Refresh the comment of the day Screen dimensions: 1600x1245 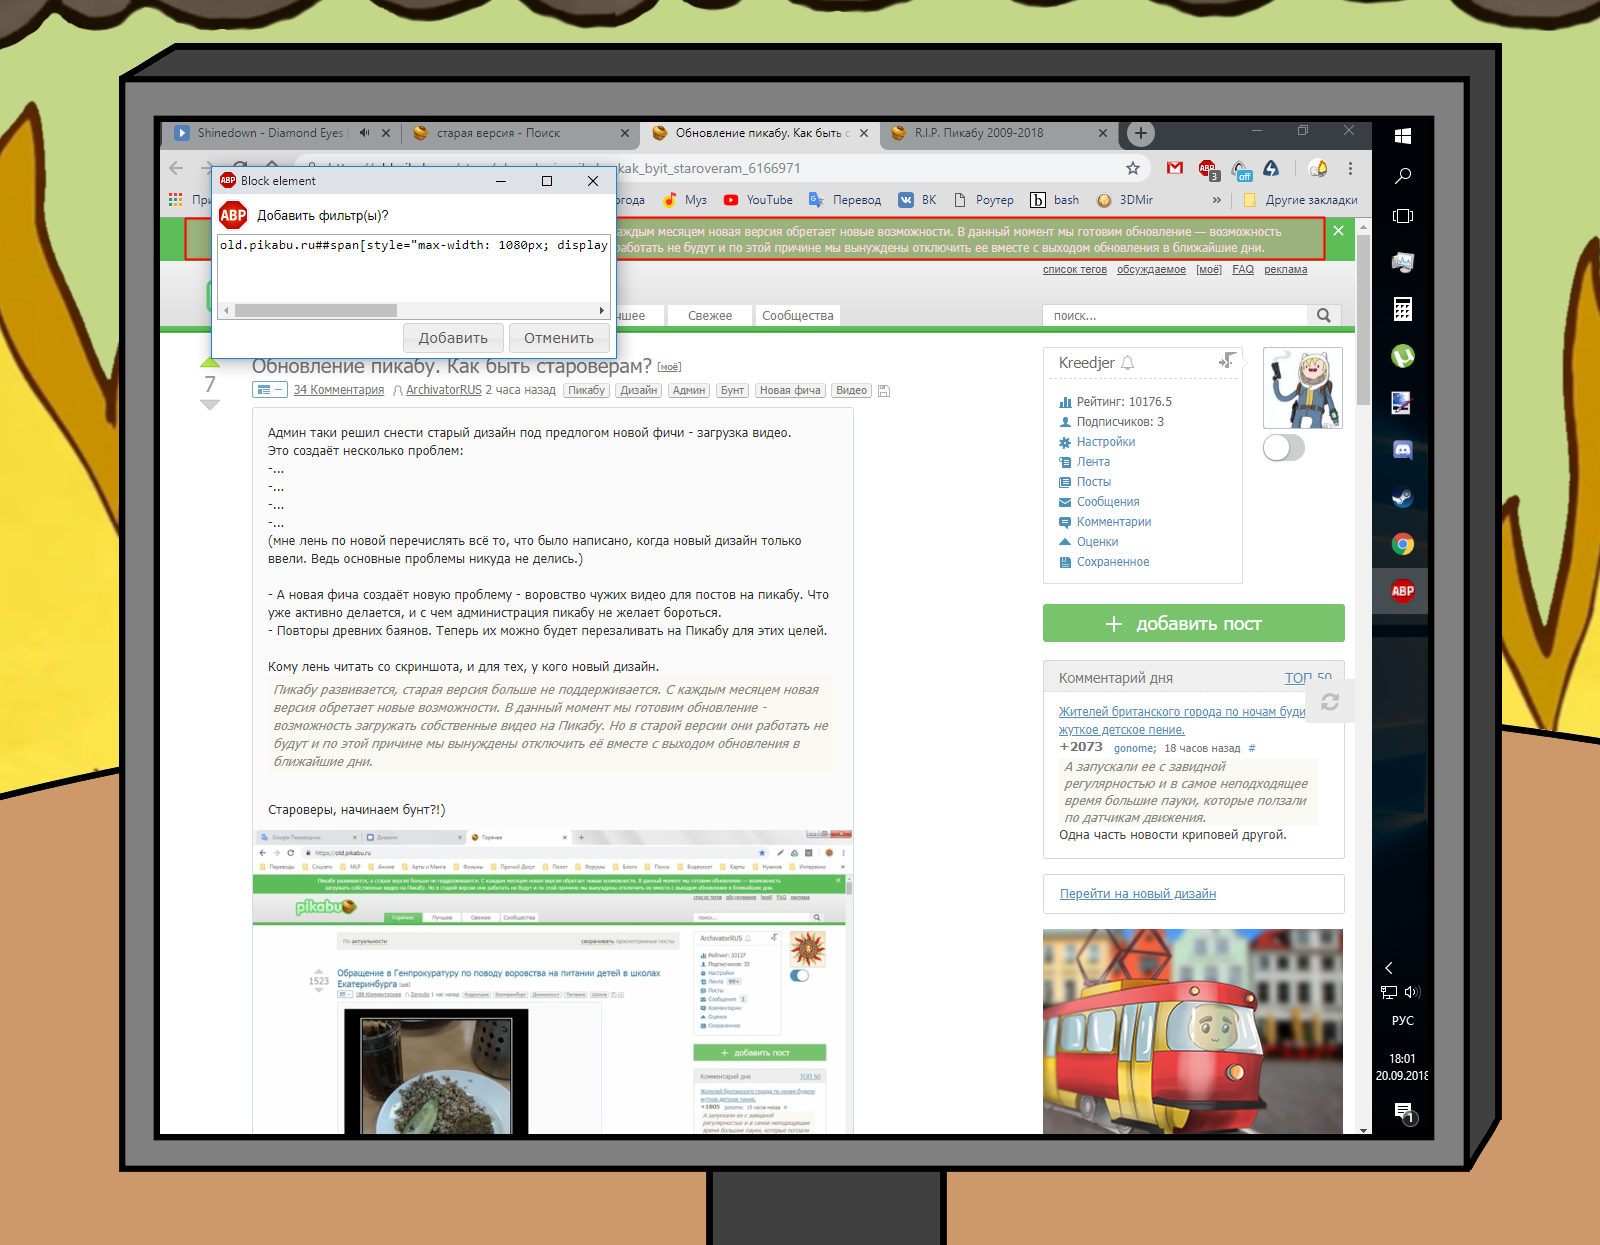(x=1330, y=702)
